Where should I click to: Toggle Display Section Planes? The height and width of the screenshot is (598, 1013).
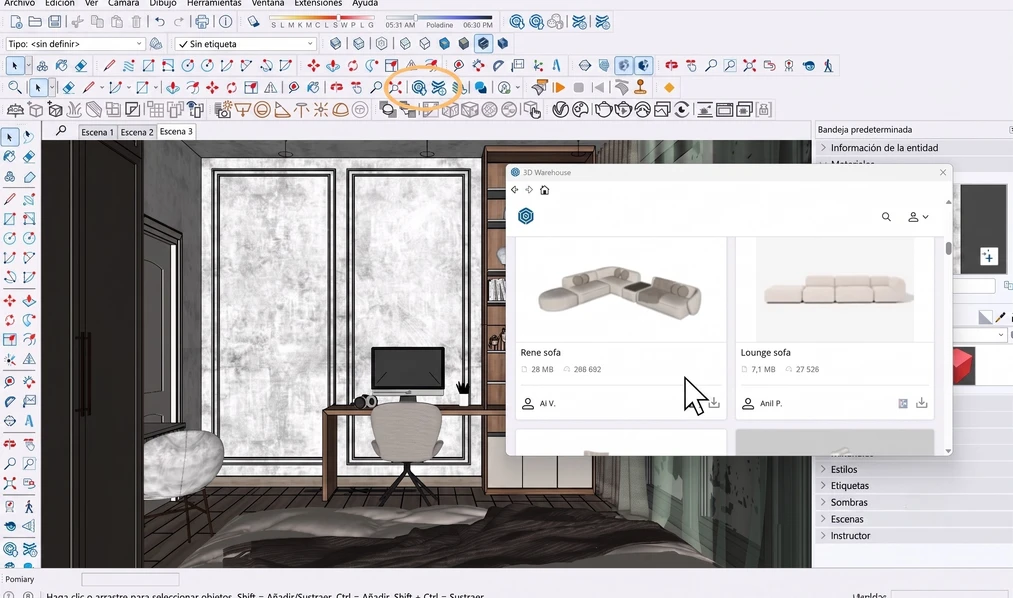point(604,65)
